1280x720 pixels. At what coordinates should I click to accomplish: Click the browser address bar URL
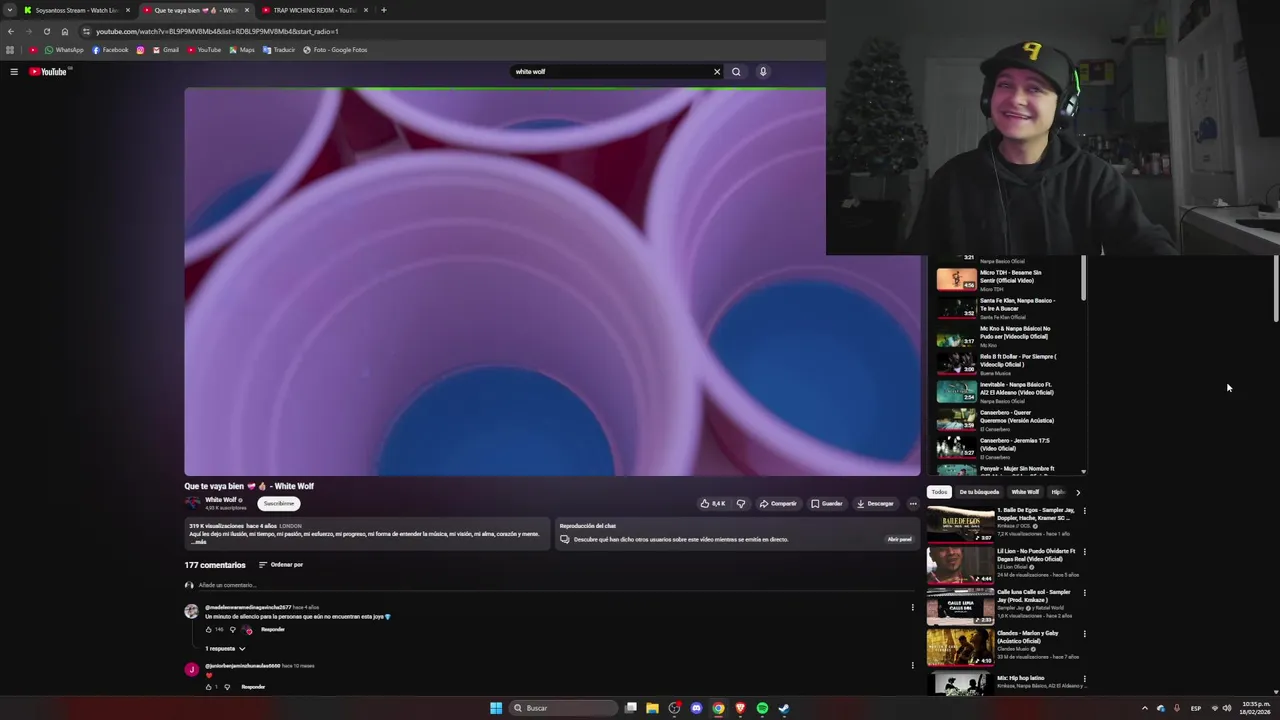point(217,31)
